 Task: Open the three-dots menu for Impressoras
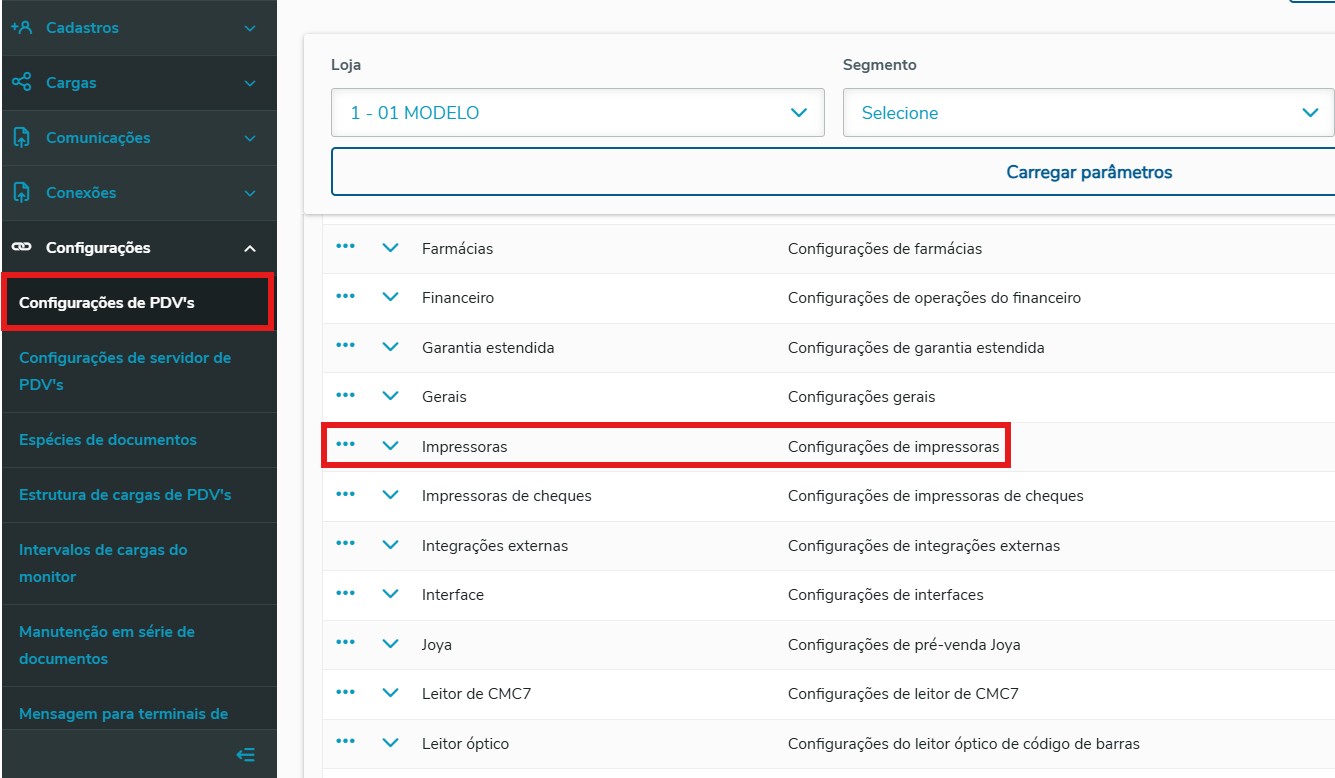(346, 445)
